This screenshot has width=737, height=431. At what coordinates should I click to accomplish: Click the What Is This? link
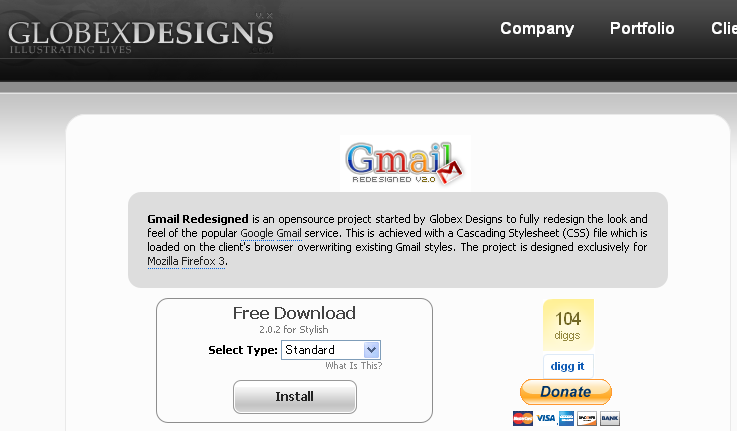point(354,366)
